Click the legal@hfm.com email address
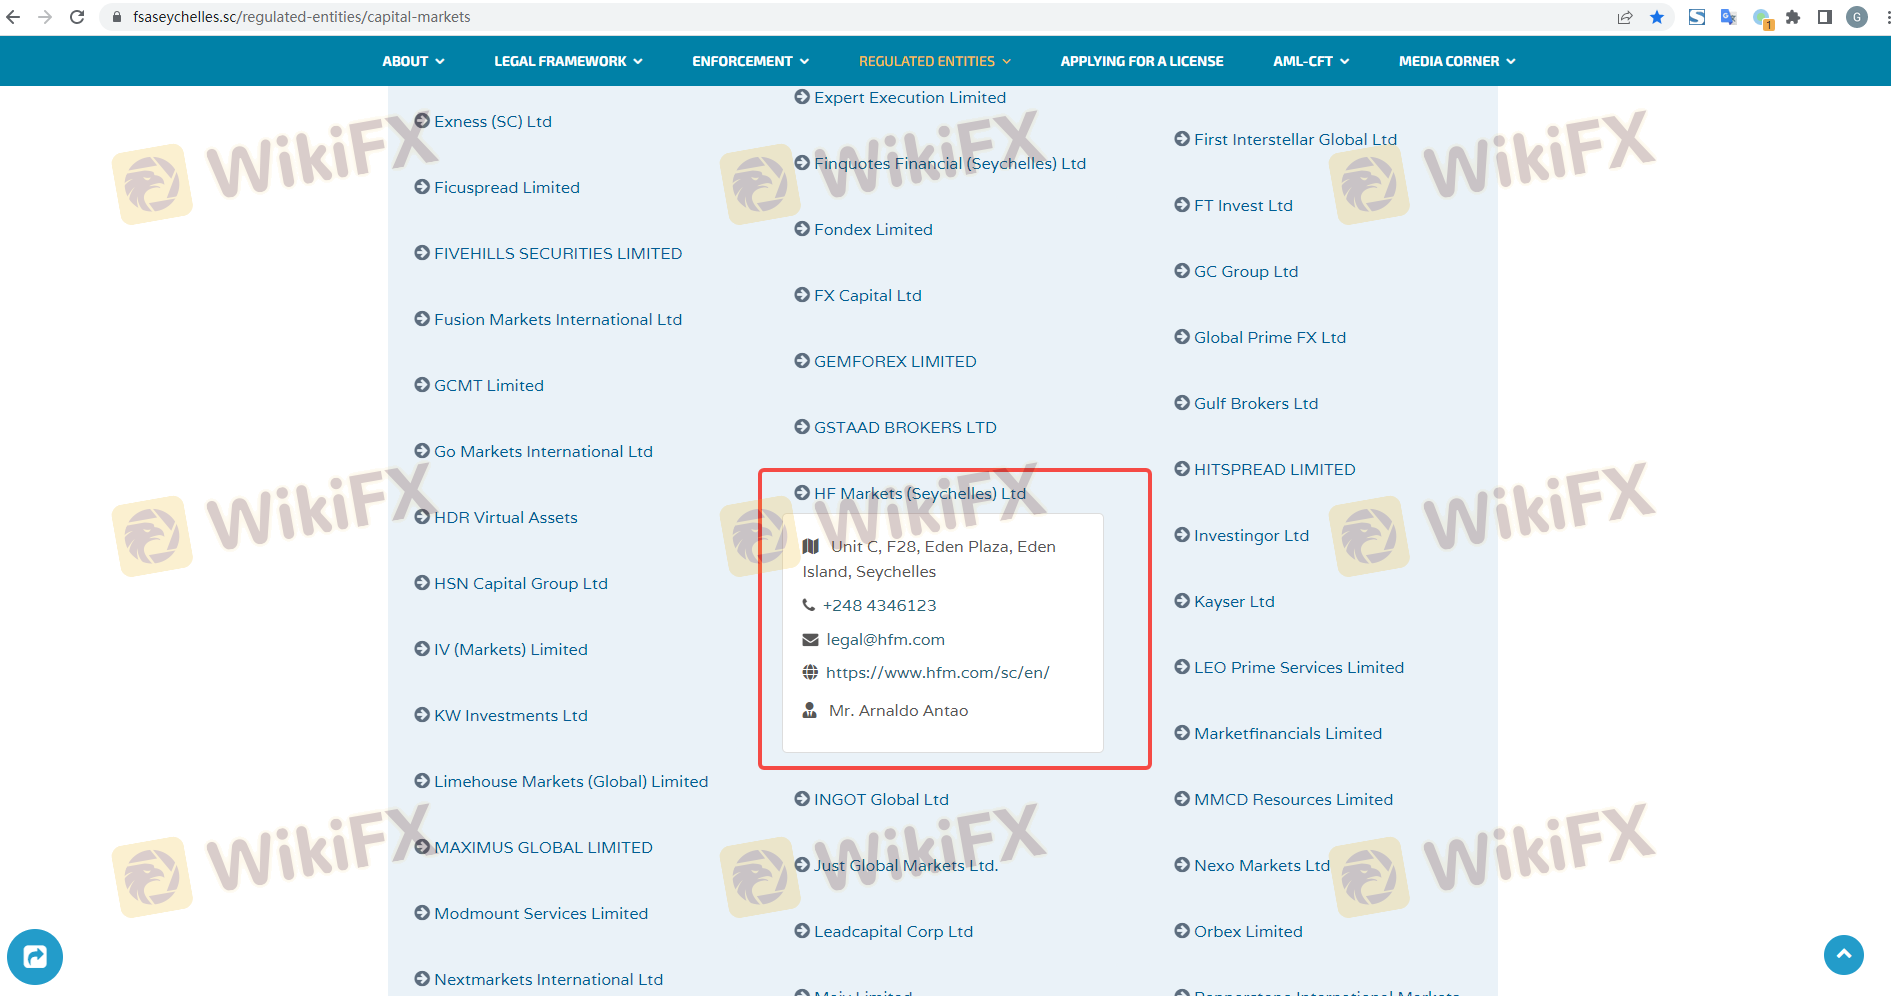 tap(885, 640)
